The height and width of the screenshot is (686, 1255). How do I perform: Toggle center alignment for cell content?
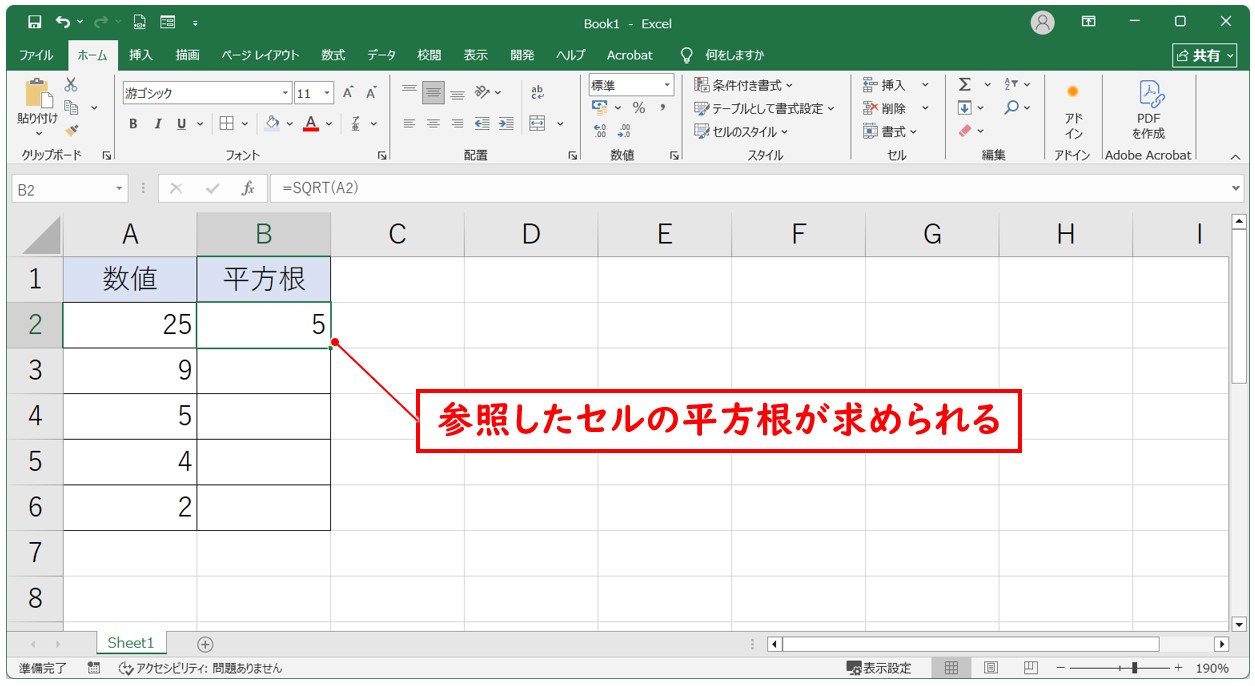432,123
